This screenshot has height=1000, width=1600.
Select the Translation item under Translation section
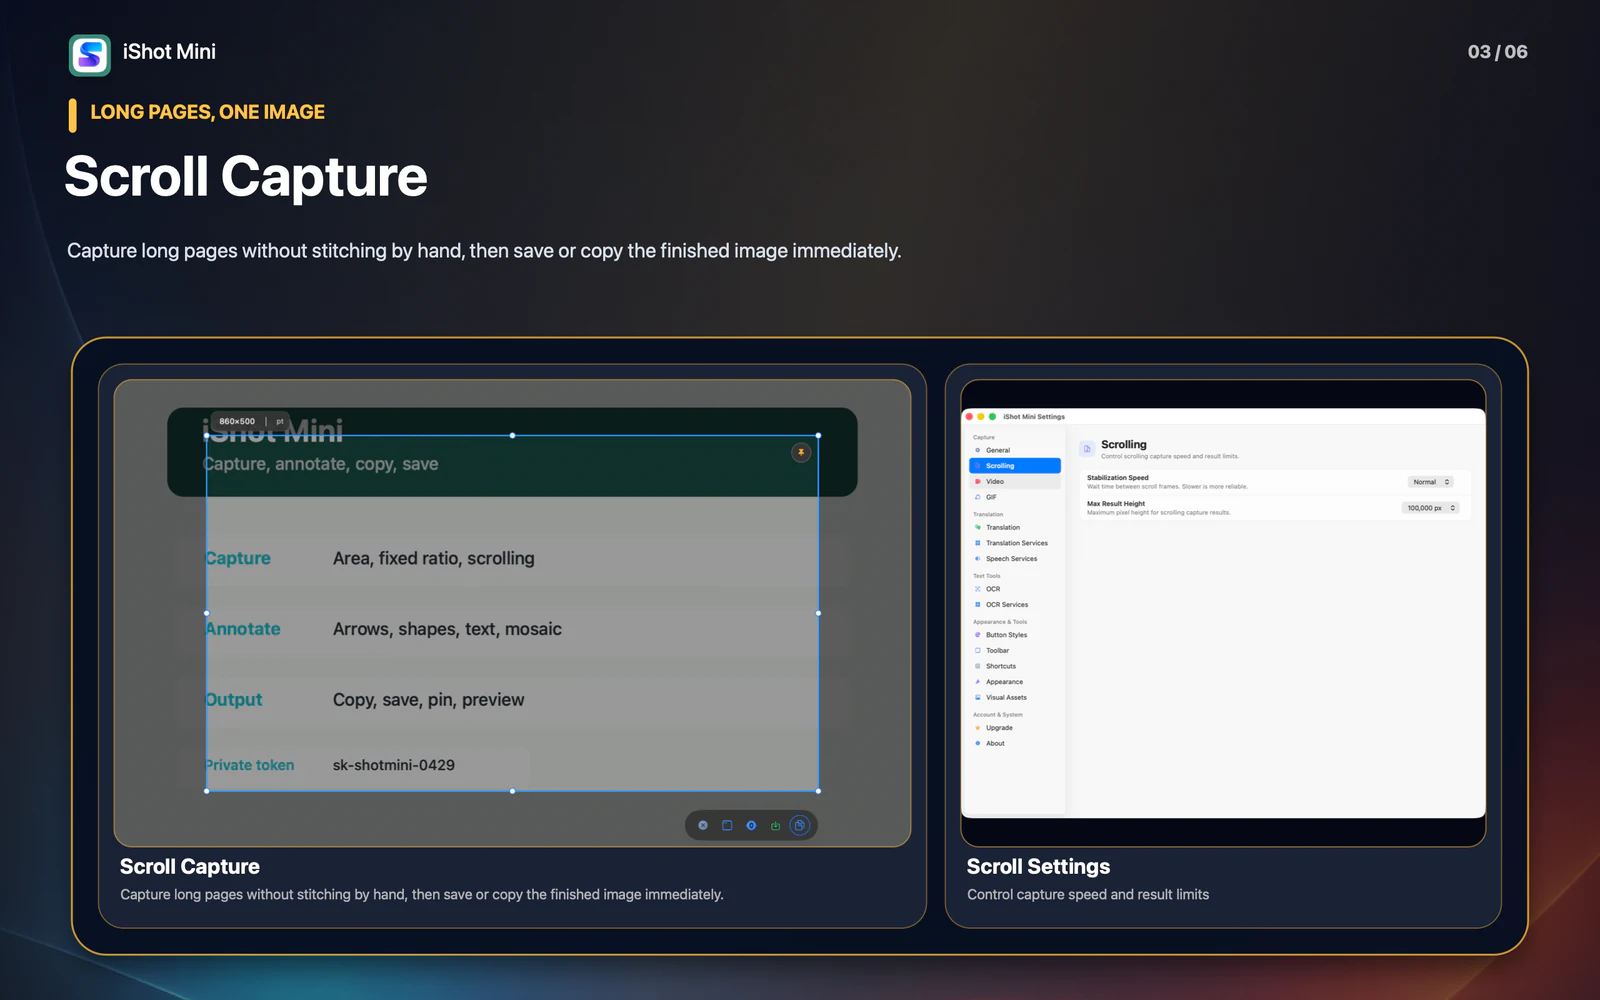(x=1015, y=528)
